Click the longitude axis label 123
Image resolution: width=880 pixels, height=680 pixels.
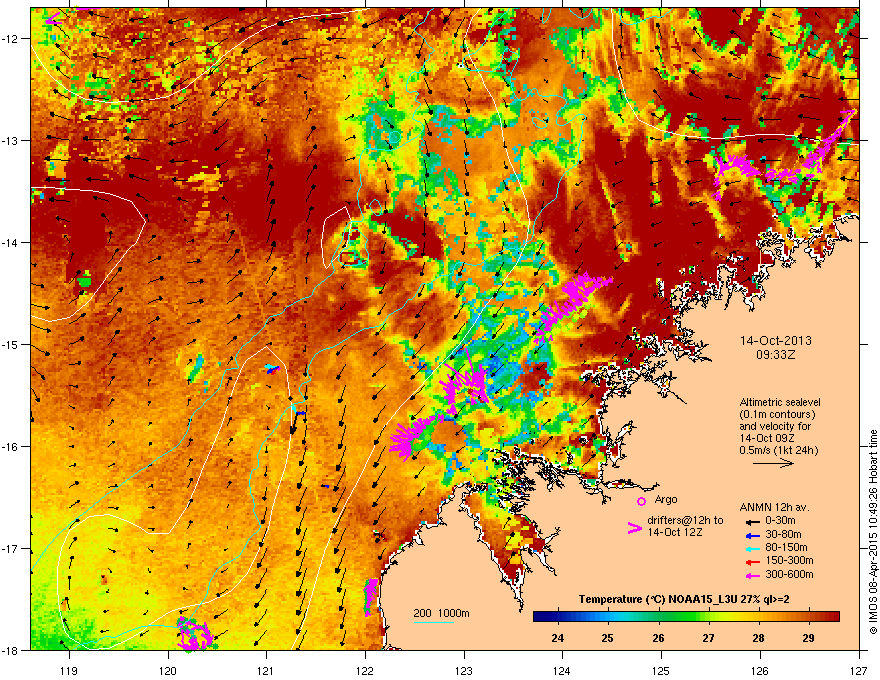(x=464, y=670)
